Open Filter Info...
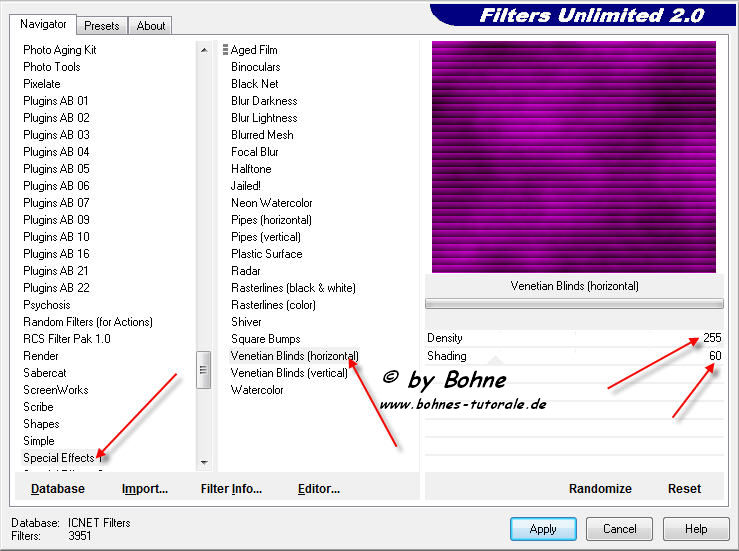 (x=231, y=489)
